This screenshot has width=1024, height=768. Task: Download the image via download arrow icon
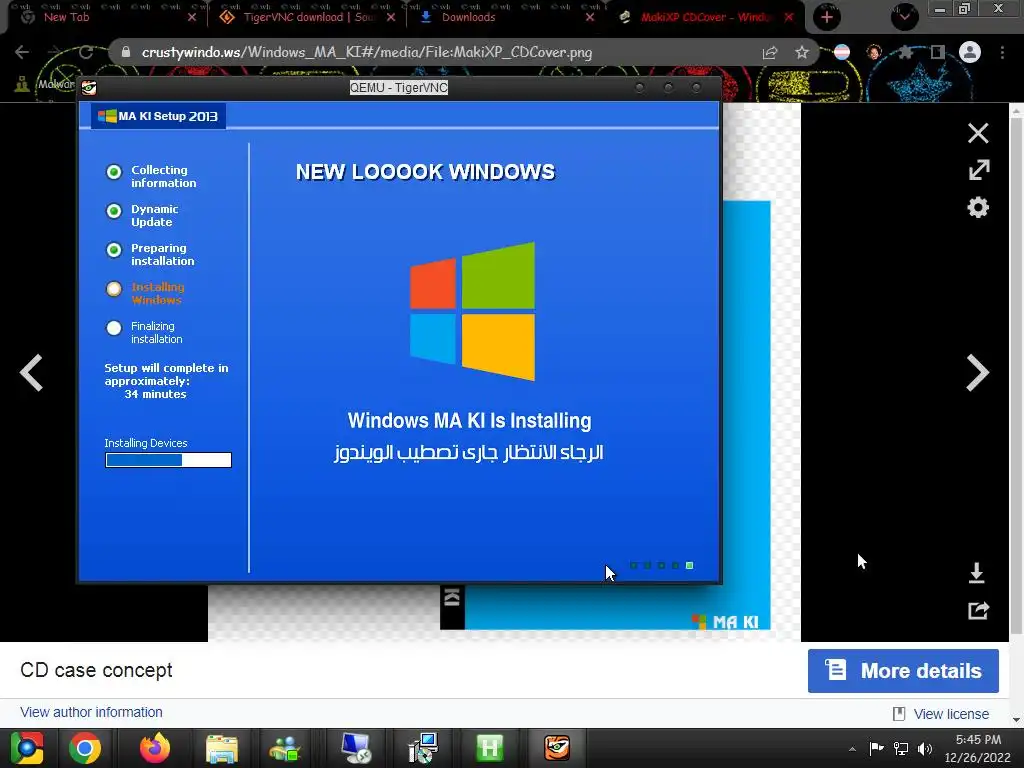(x=977, y=573)
